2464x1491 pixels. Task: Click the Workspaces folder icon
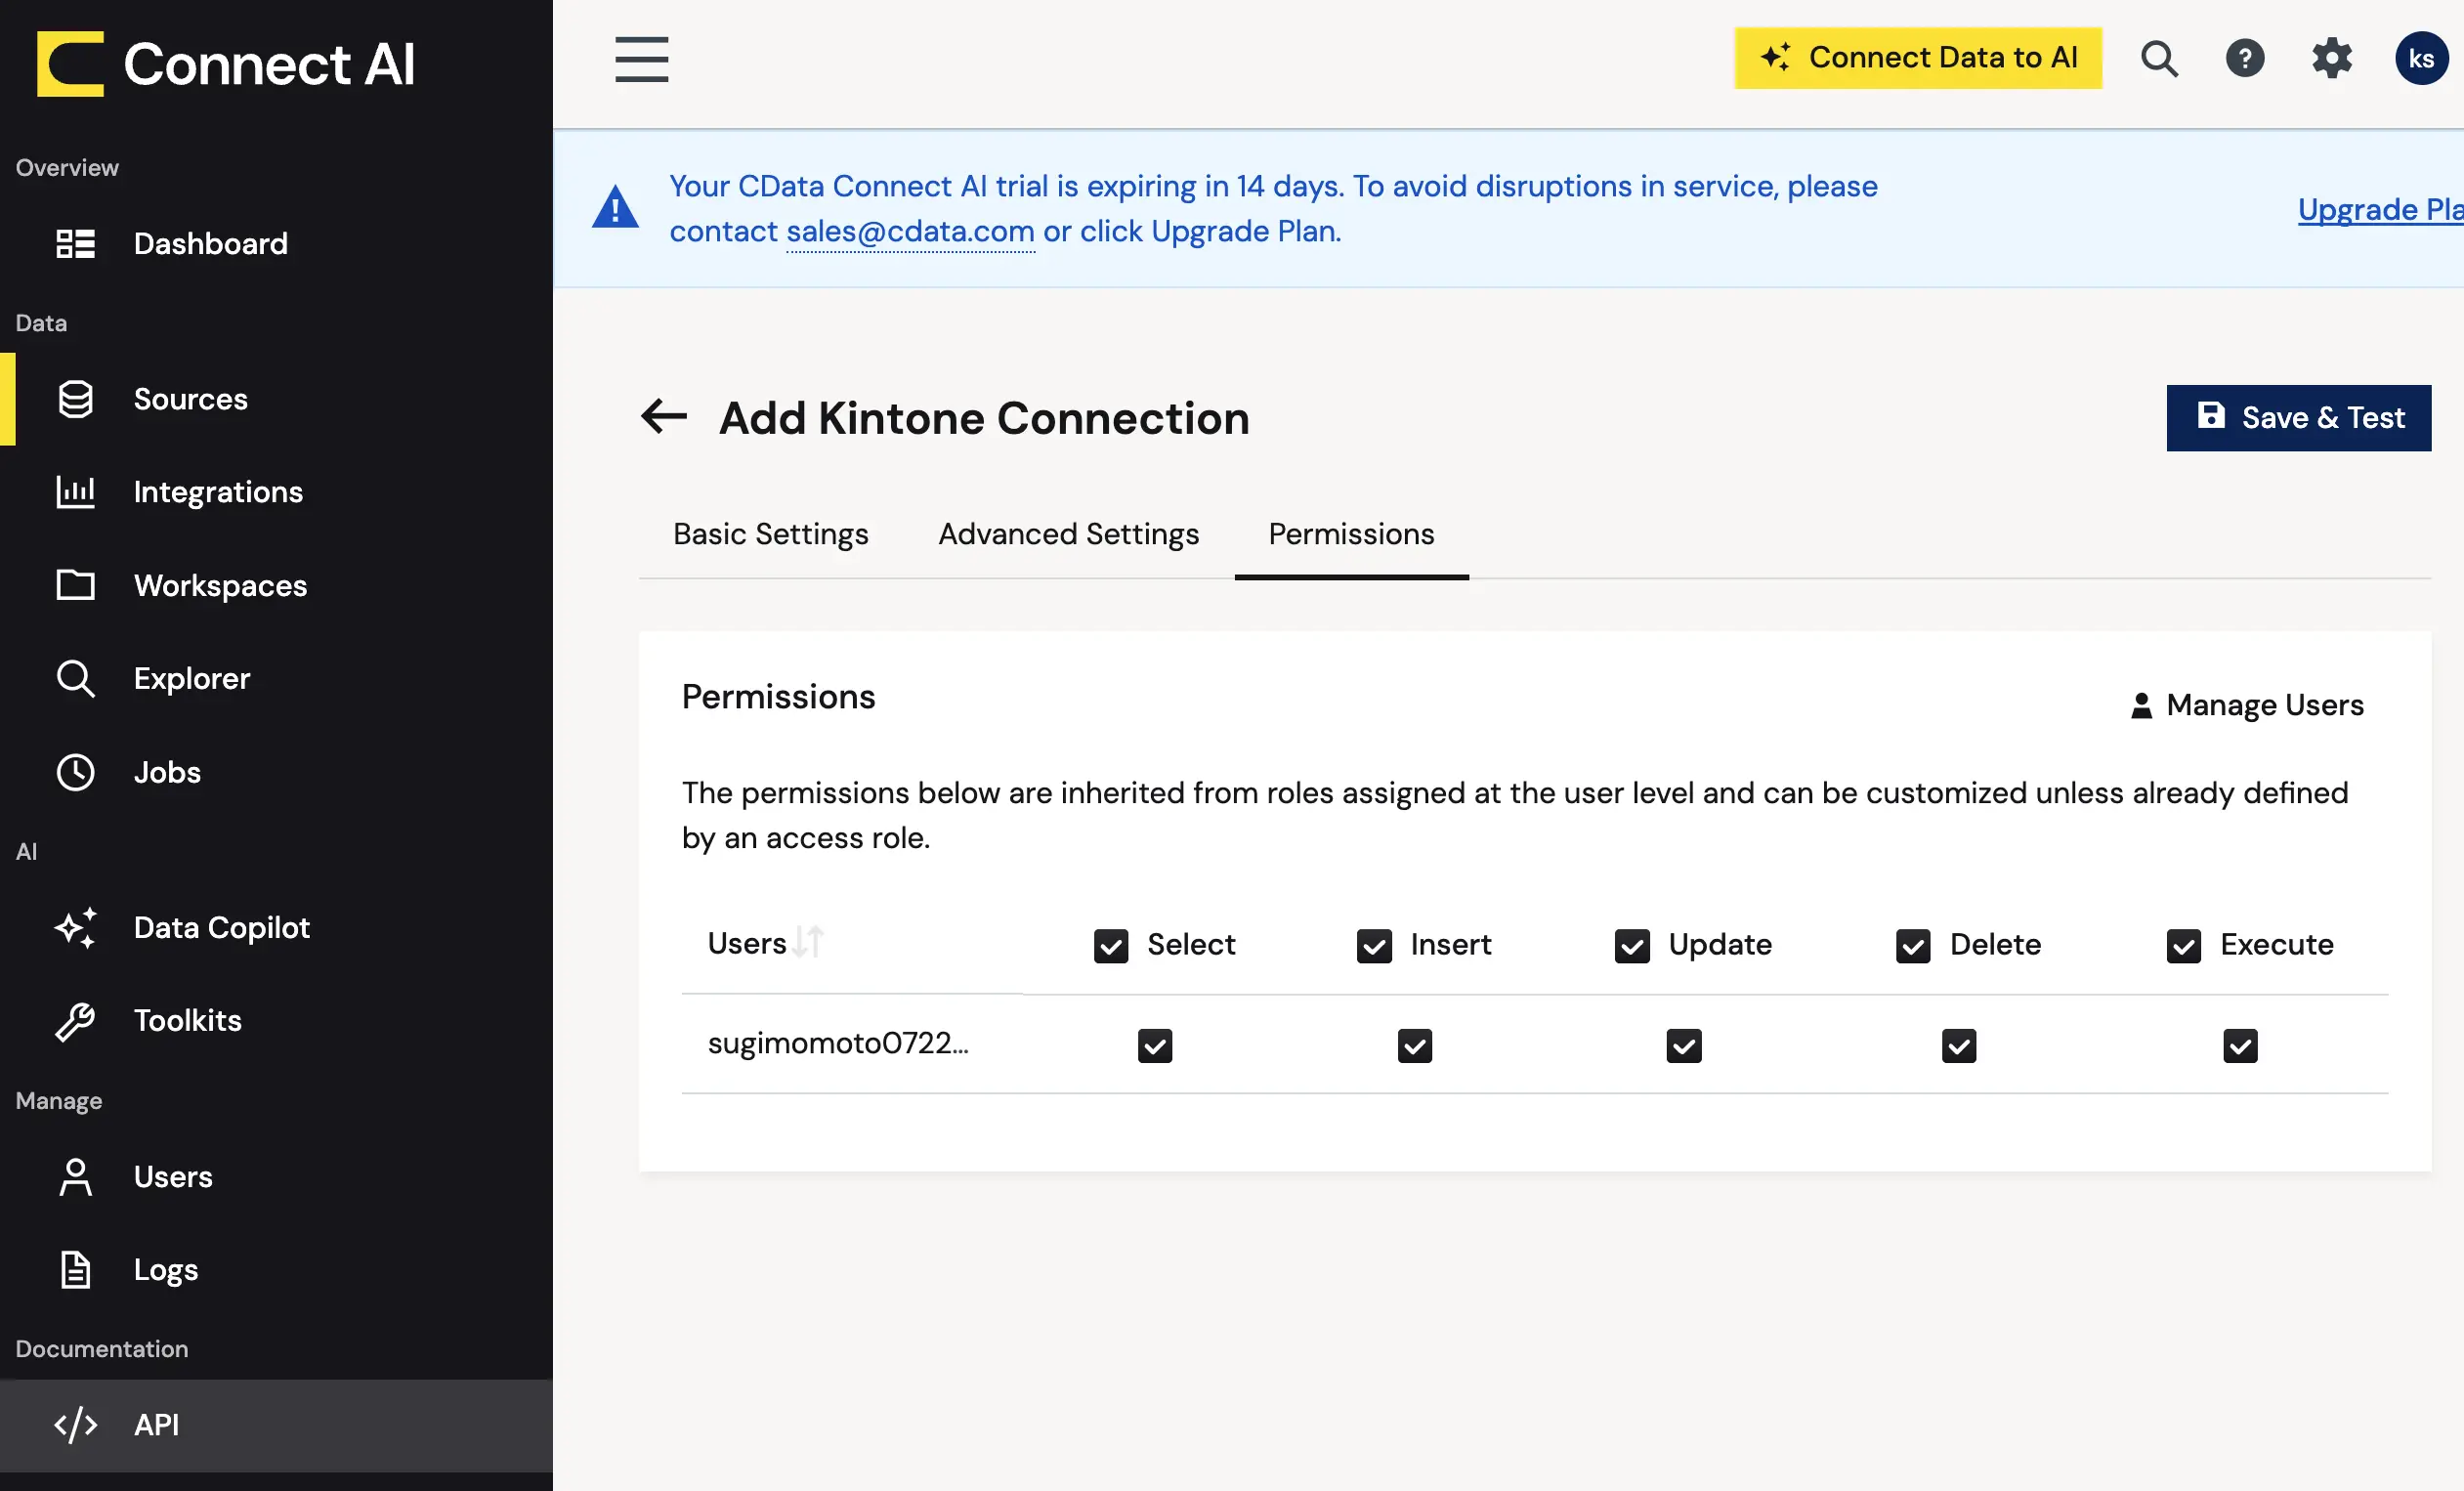[75, 585]
